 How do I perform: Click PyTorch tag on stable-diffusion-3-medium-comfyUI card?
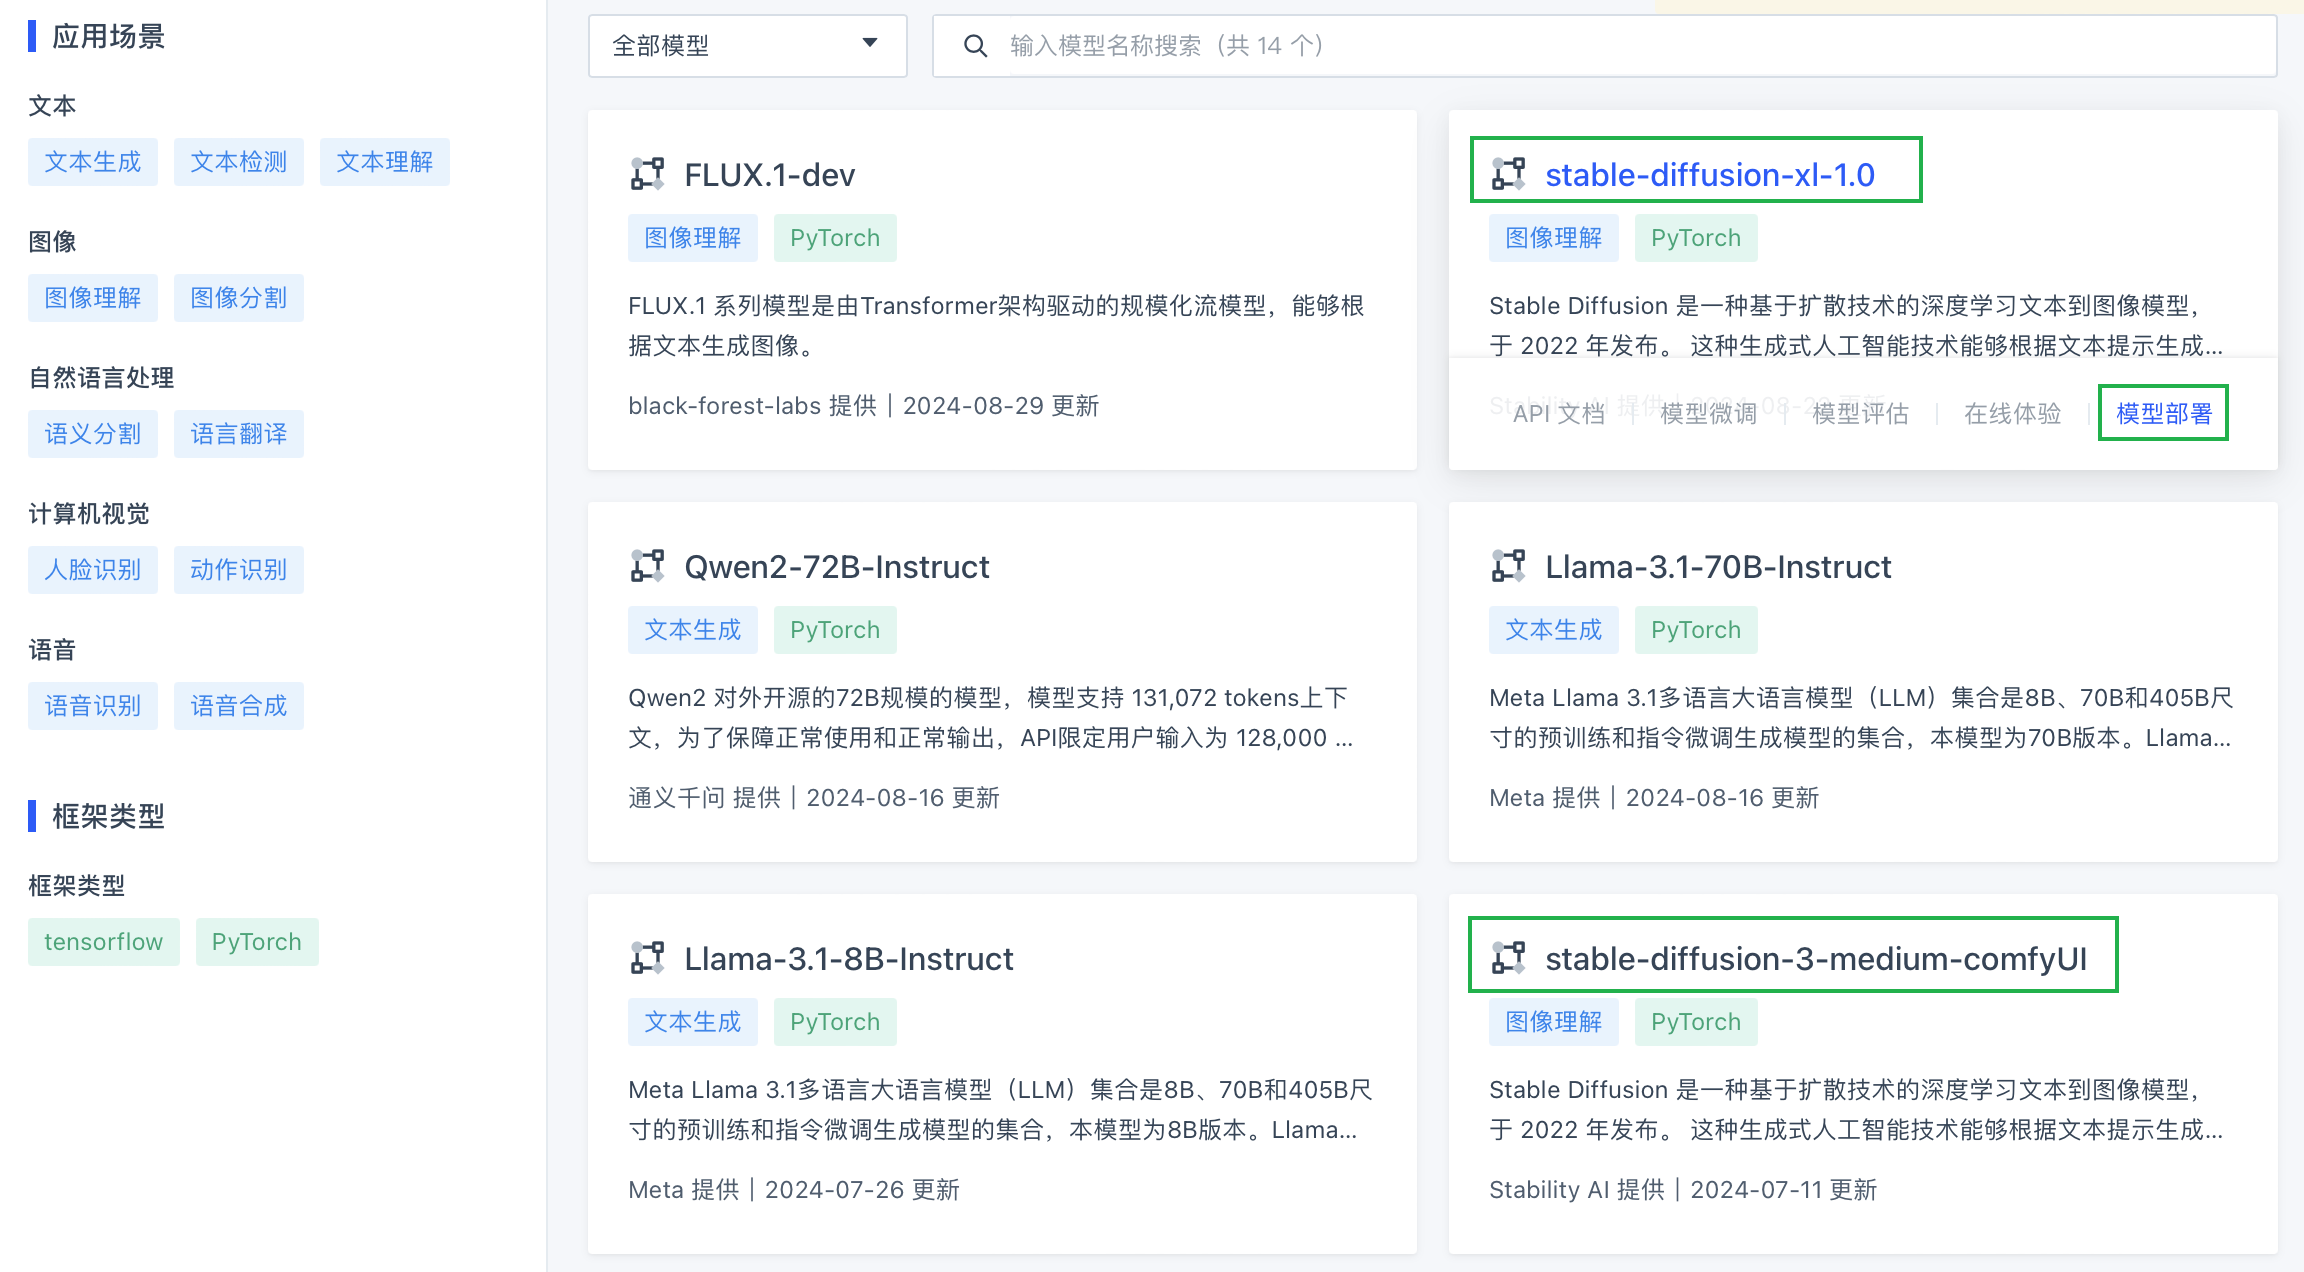tap(1696, 1022)
